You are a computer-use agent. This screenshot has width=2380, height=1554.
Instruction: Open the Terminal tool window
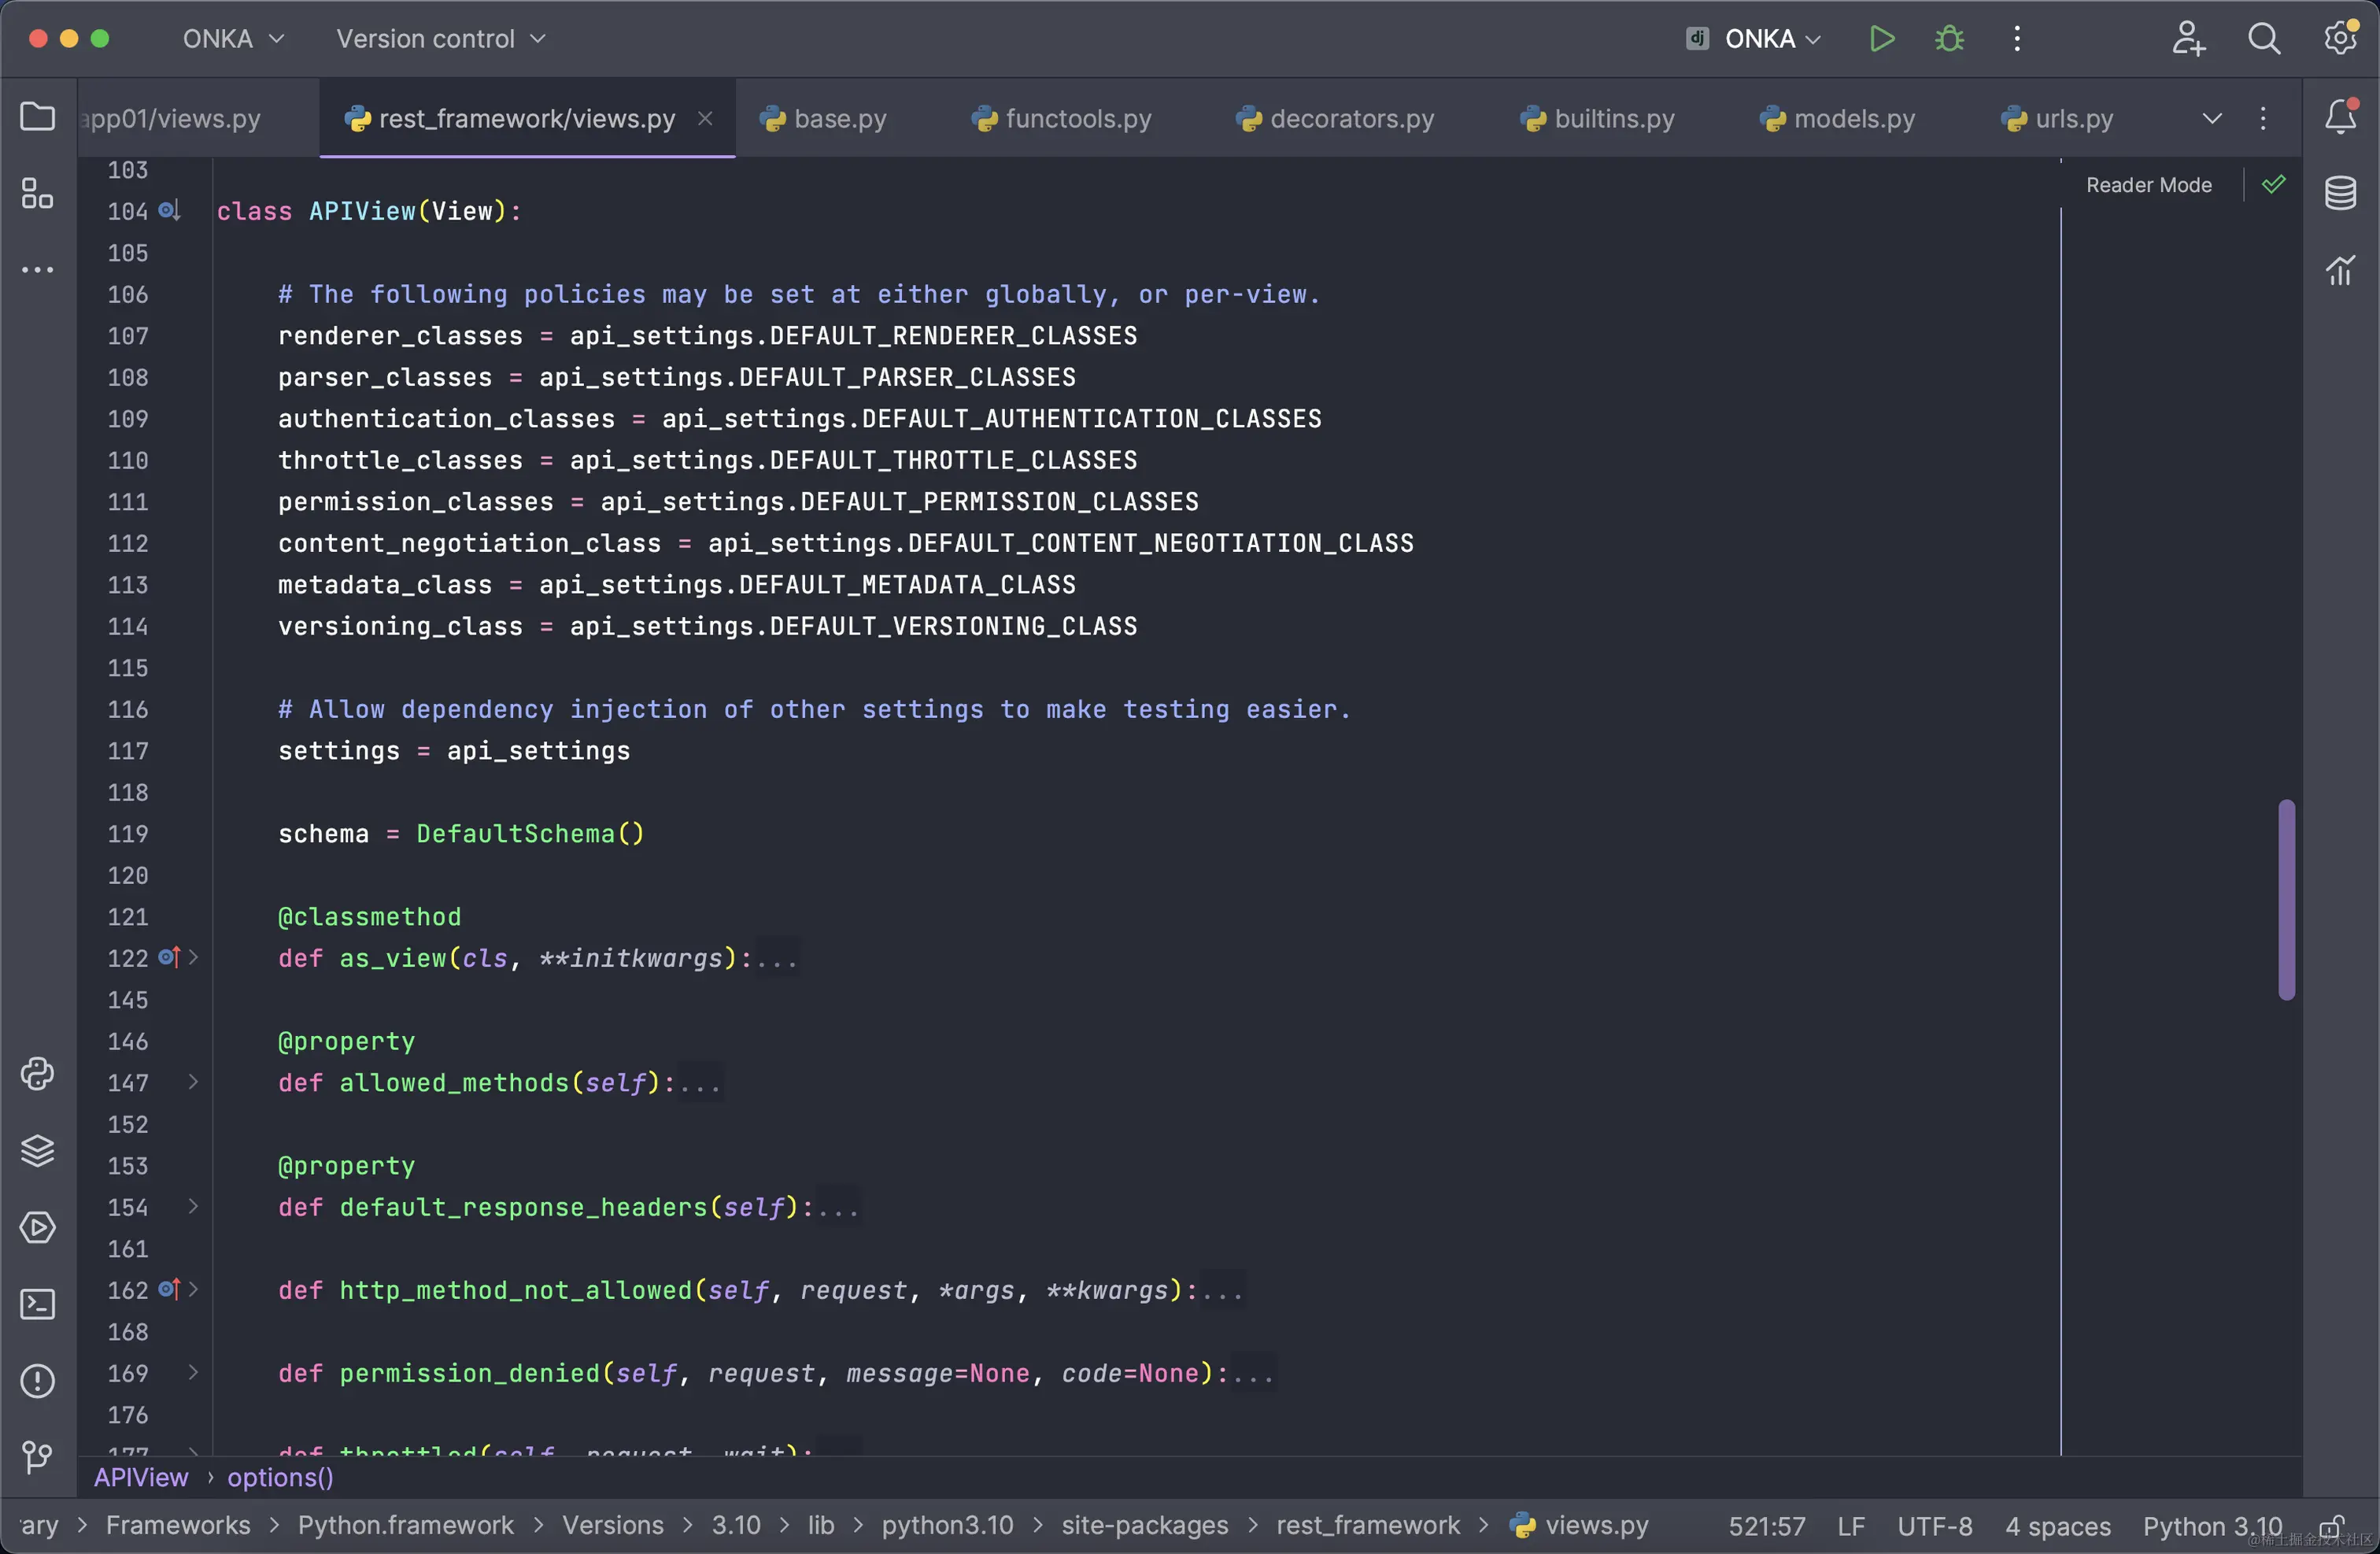[x=37, y=1304]
